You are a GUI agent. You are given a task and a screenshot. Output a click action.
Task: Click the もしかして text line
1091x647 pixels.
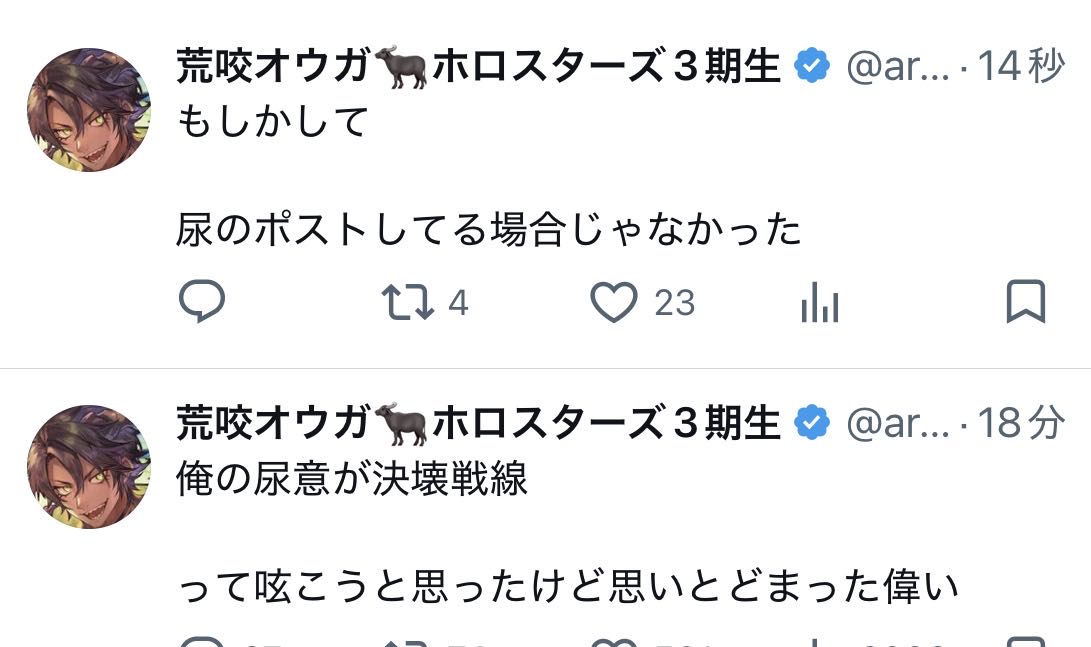[273, 122]
